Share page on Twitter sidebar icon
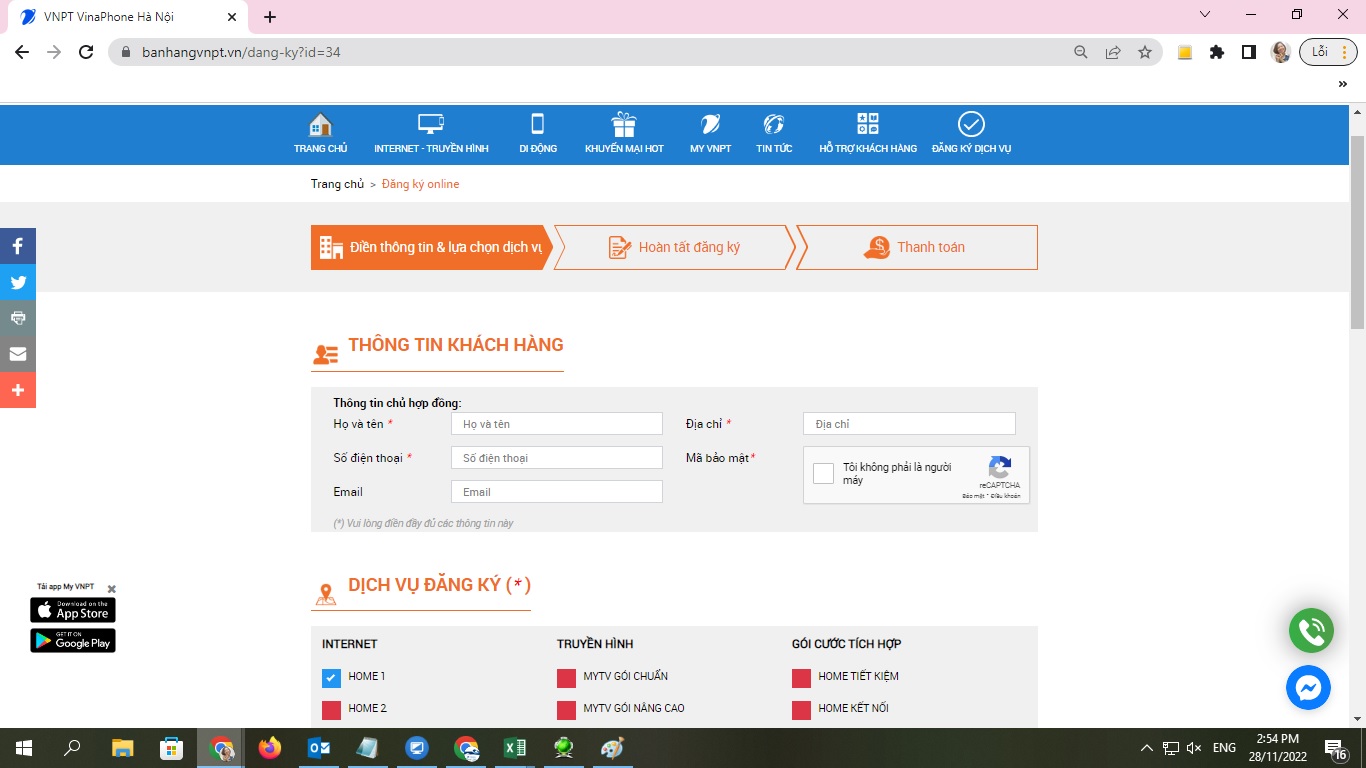 [18, 282]
